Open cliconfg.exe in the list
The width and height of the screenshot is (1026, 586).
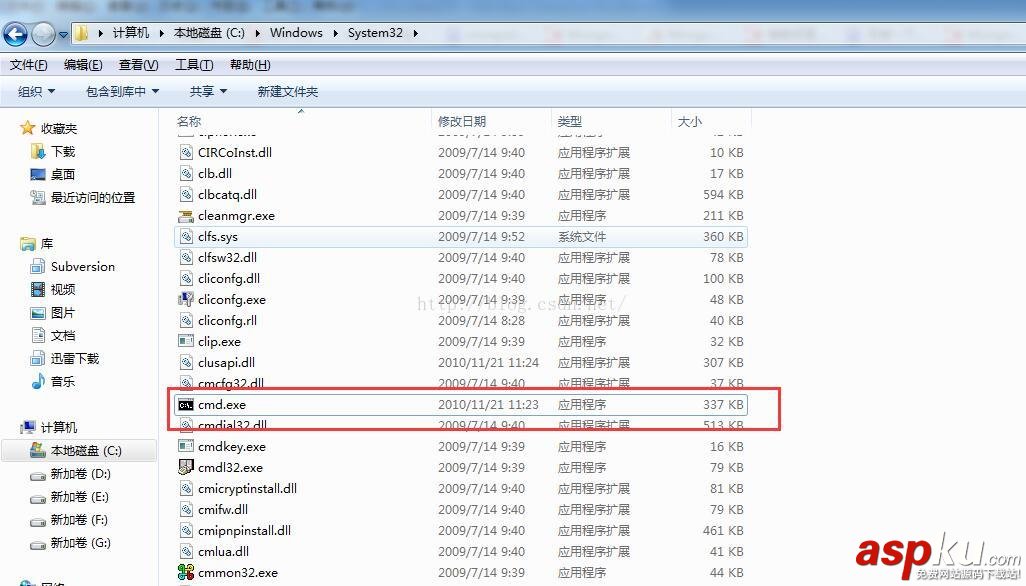point(231,299)
